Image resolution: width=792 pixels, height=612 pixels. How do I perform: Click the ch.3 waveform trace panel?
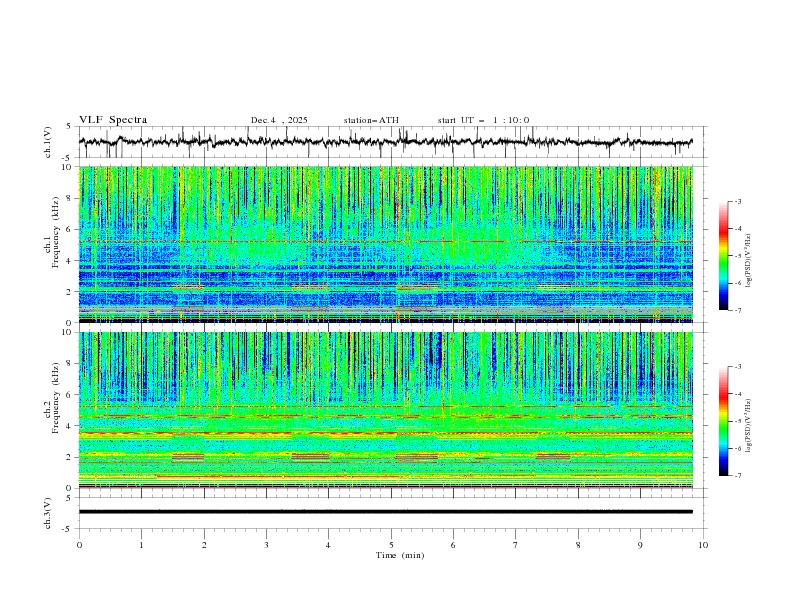click(x=392, y=513)
